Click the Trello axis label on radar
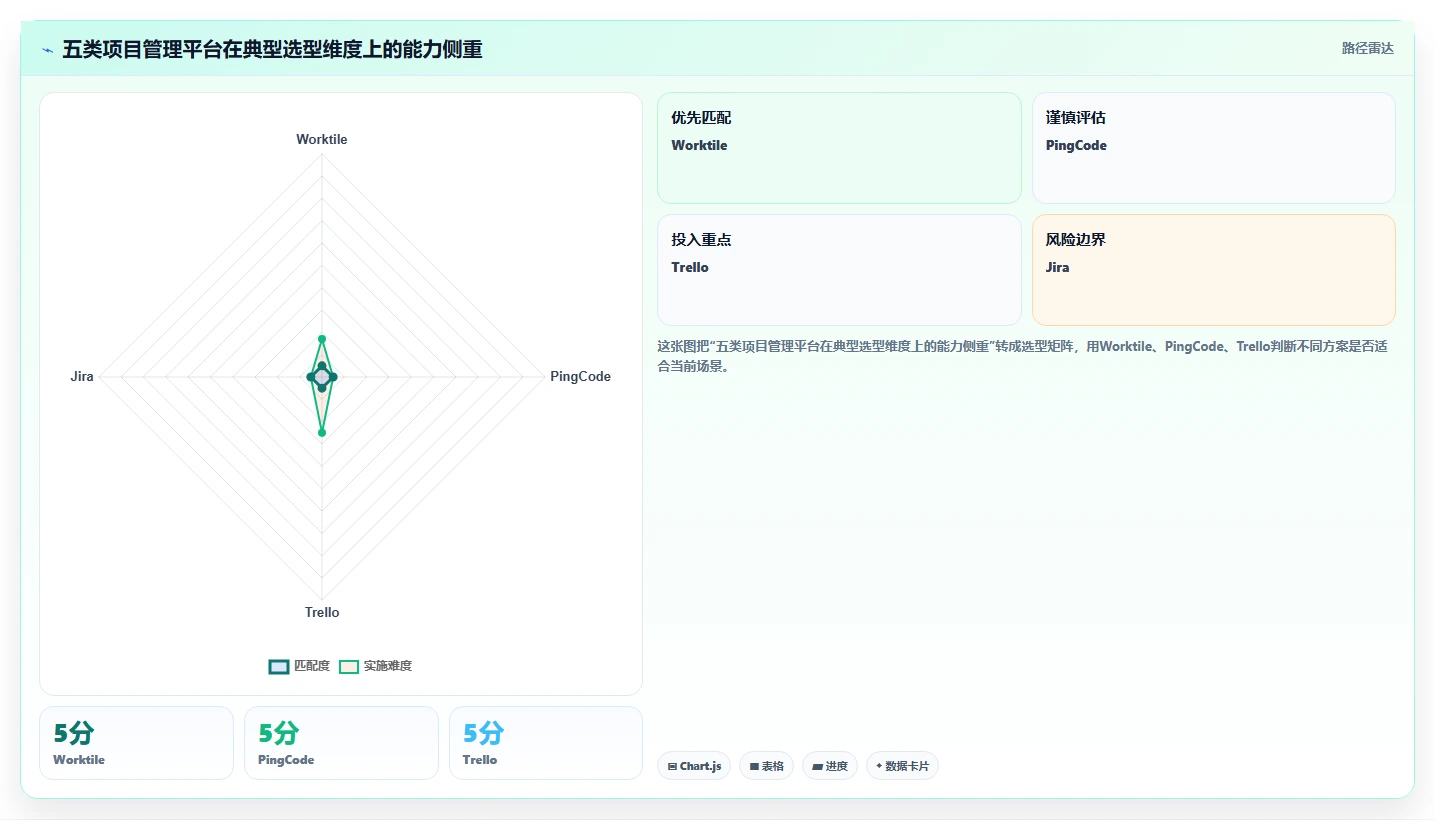 point(322,612)
